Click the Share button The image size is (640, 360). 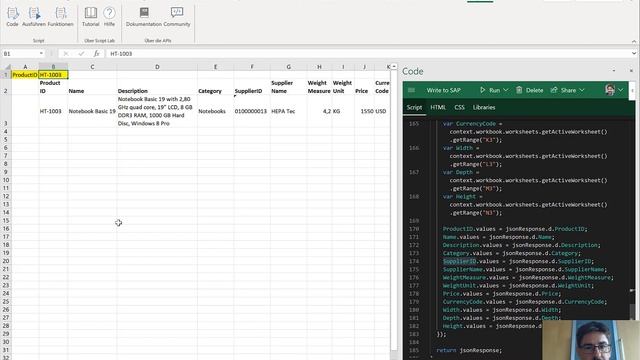564,90
